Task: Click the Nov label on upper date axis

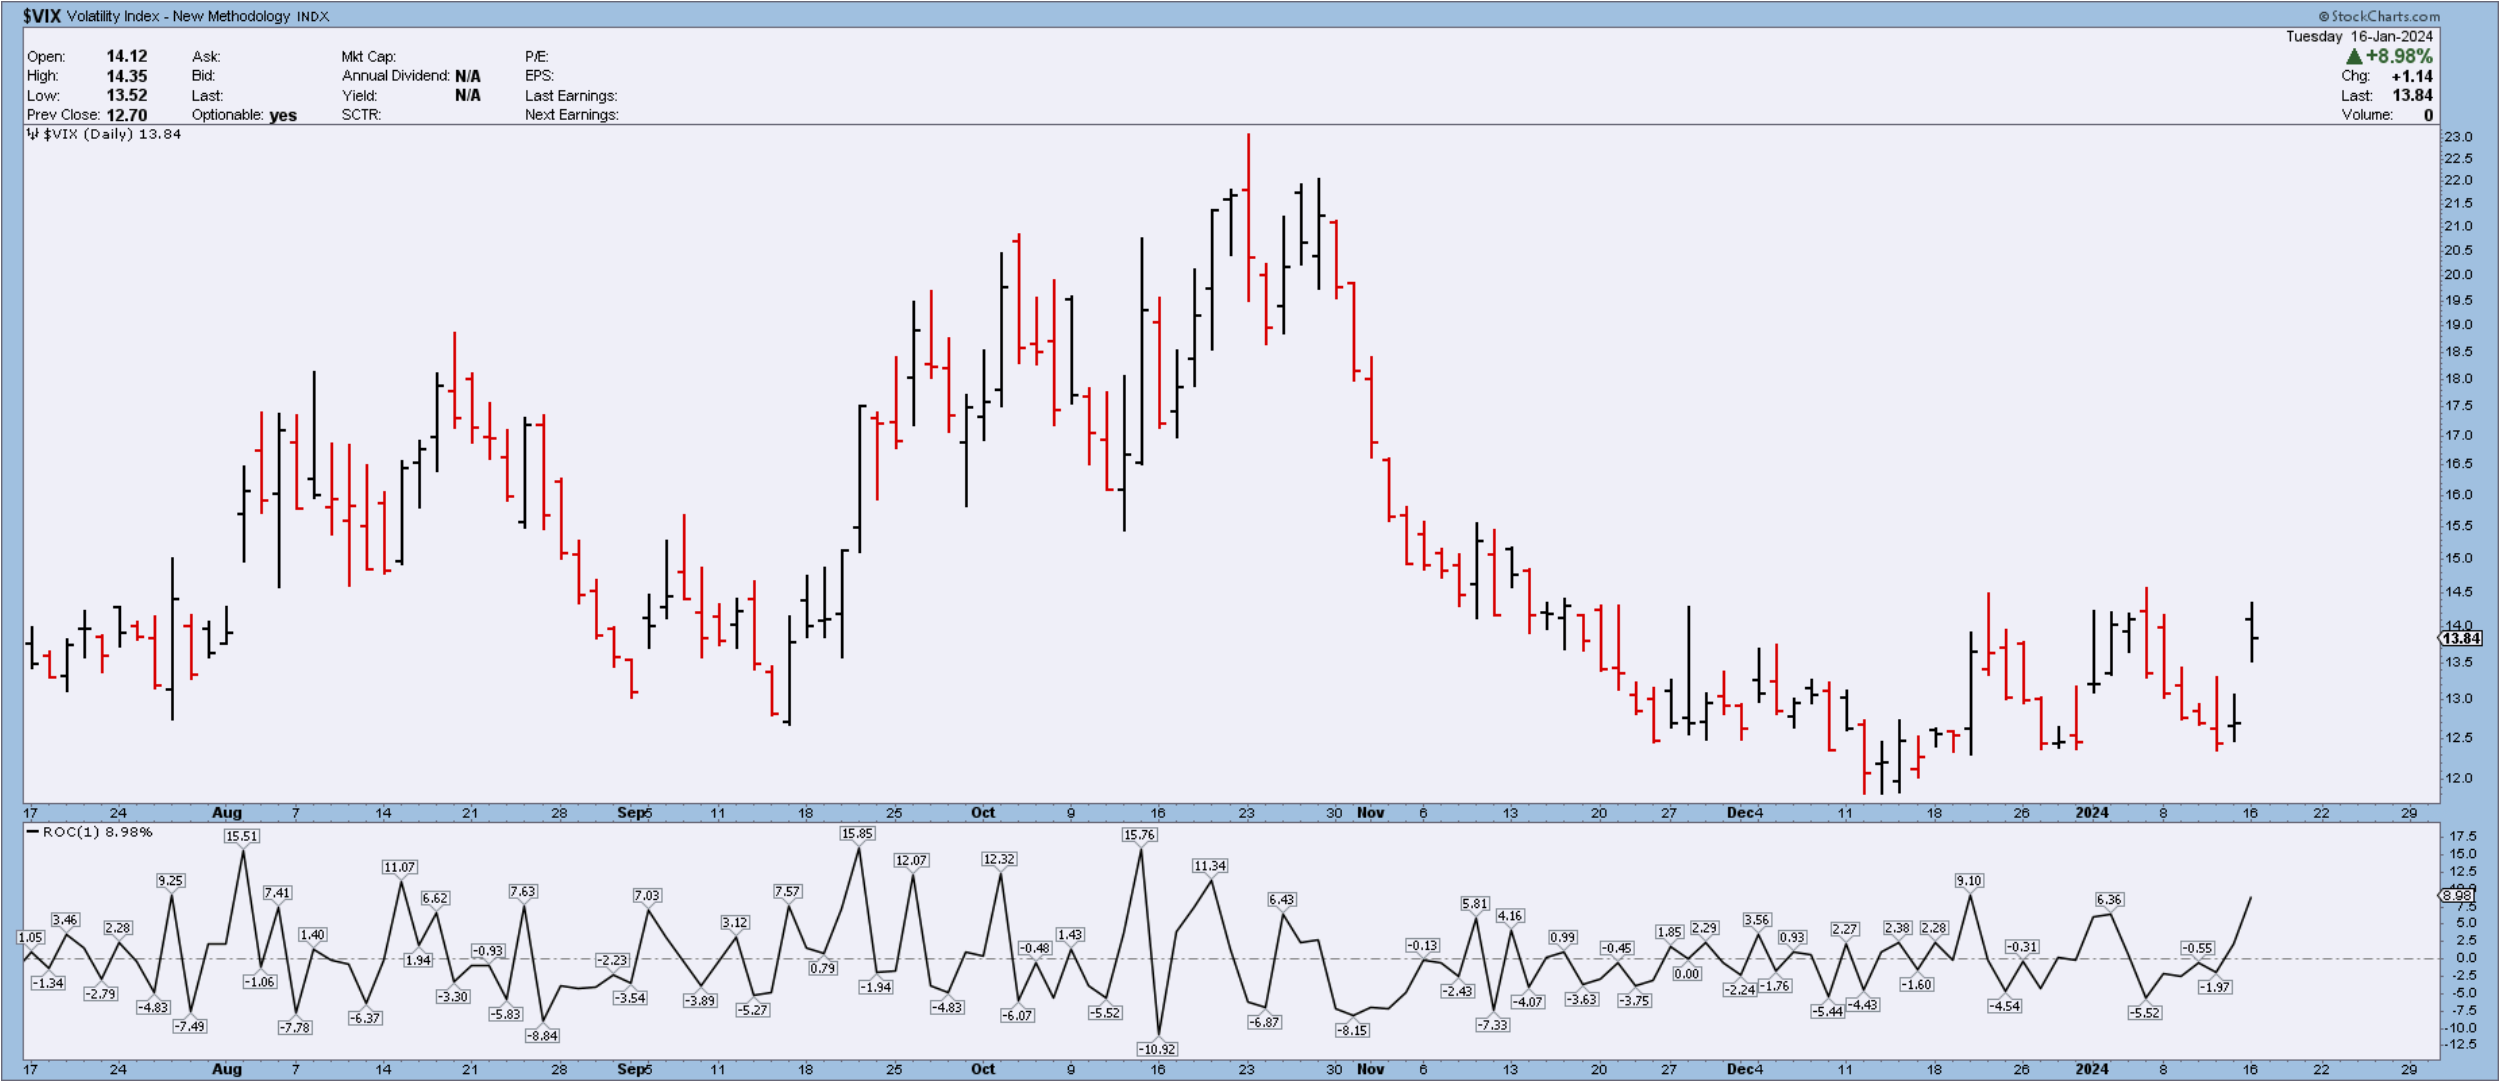Action: click(x=1370, y=813)
